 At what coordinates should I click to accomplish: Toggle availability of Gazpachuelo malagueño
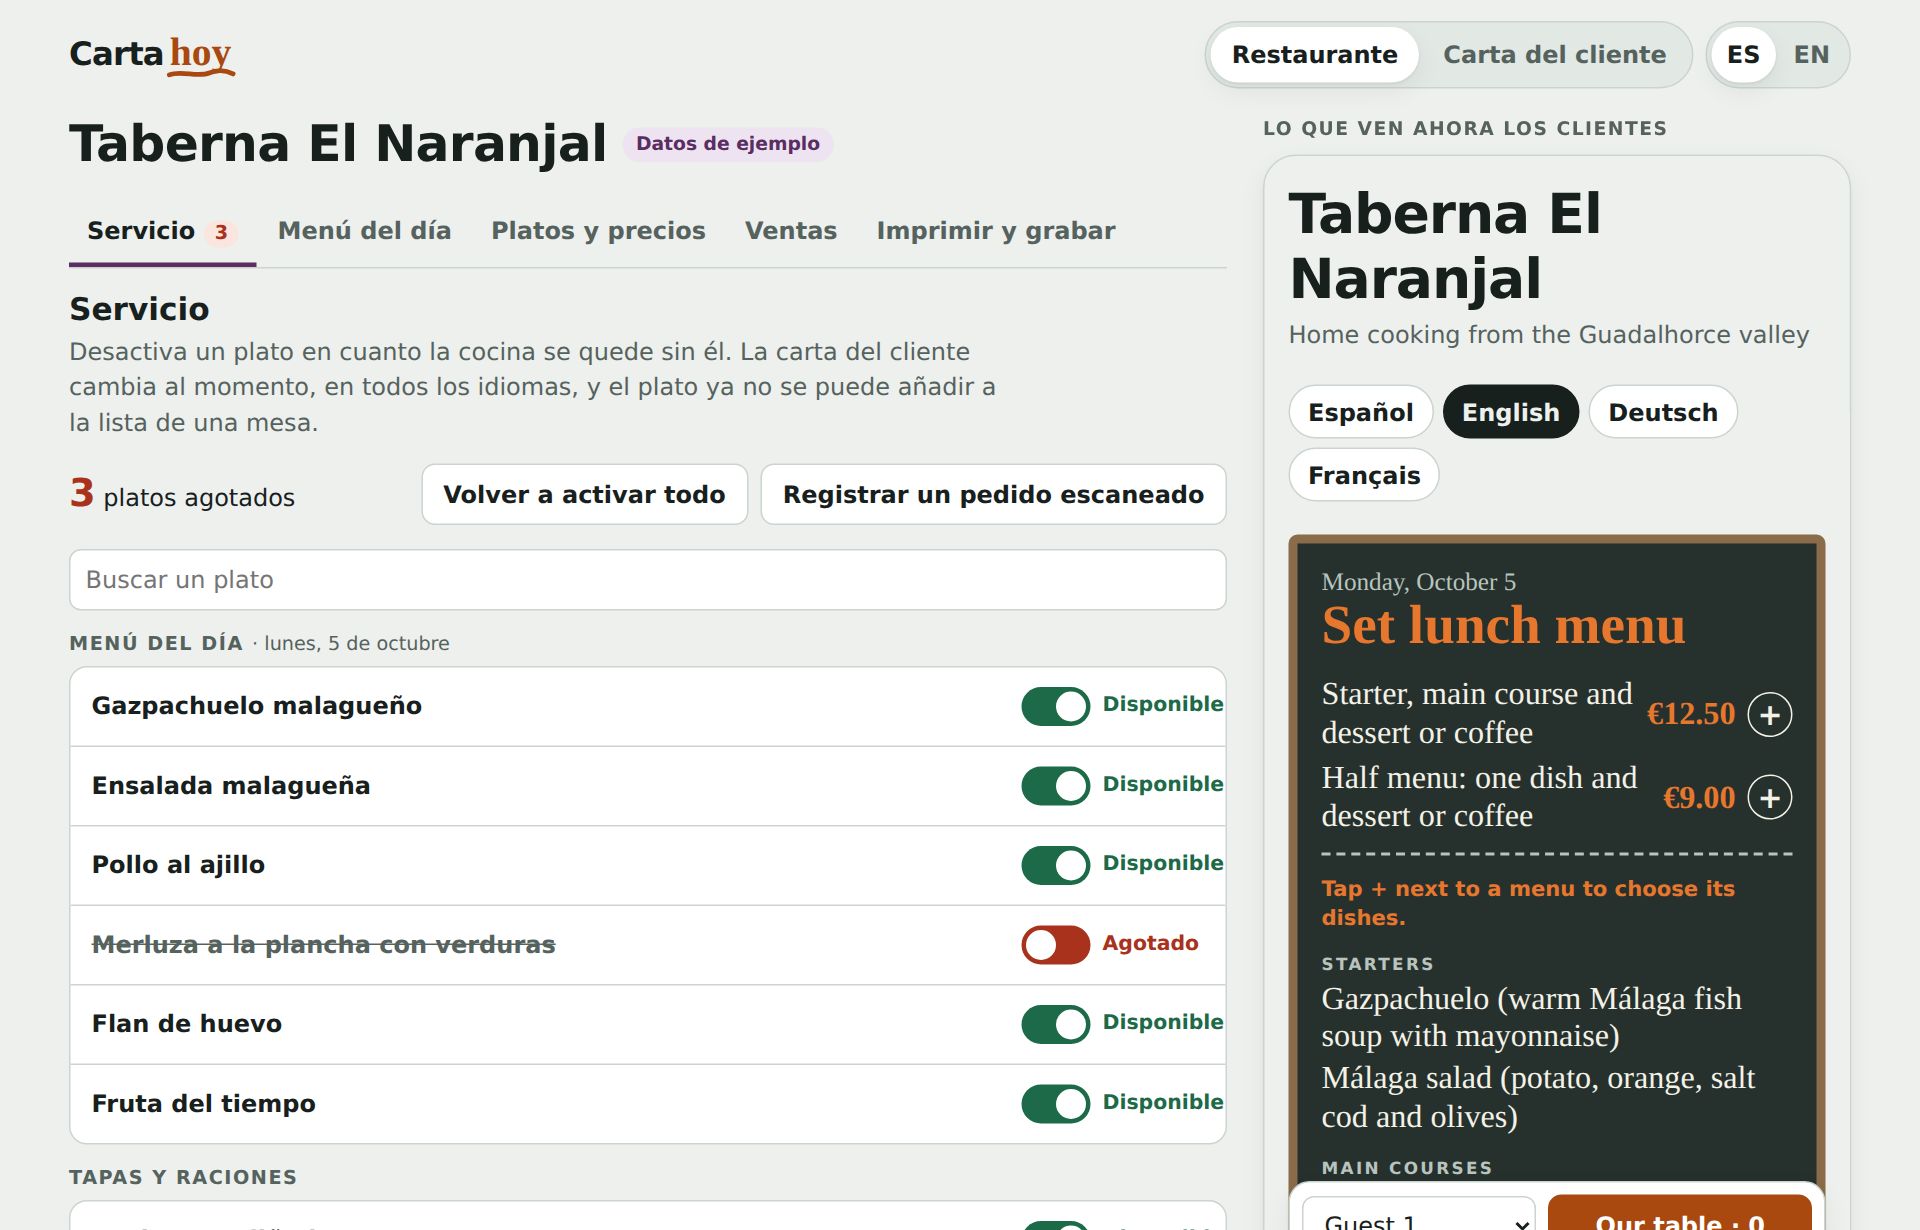pos(1055,706)
